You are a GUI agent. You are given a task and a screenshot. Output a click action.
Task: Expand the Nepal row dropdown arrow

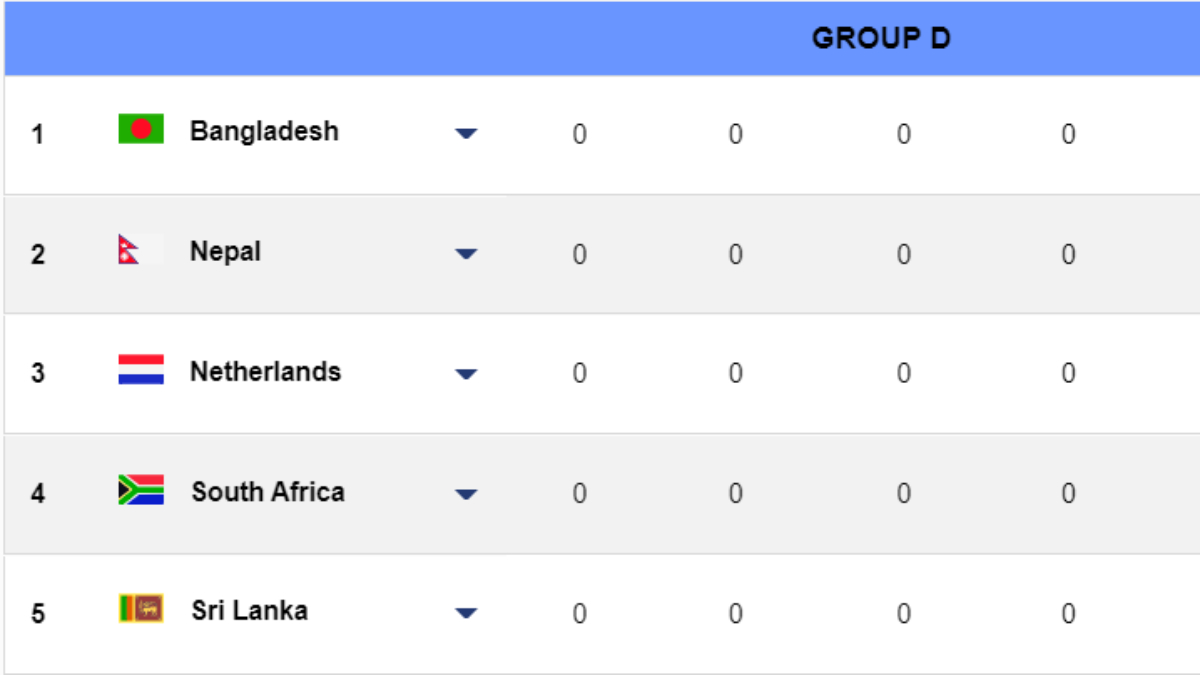pyautogui.click(x=466, y=254)
